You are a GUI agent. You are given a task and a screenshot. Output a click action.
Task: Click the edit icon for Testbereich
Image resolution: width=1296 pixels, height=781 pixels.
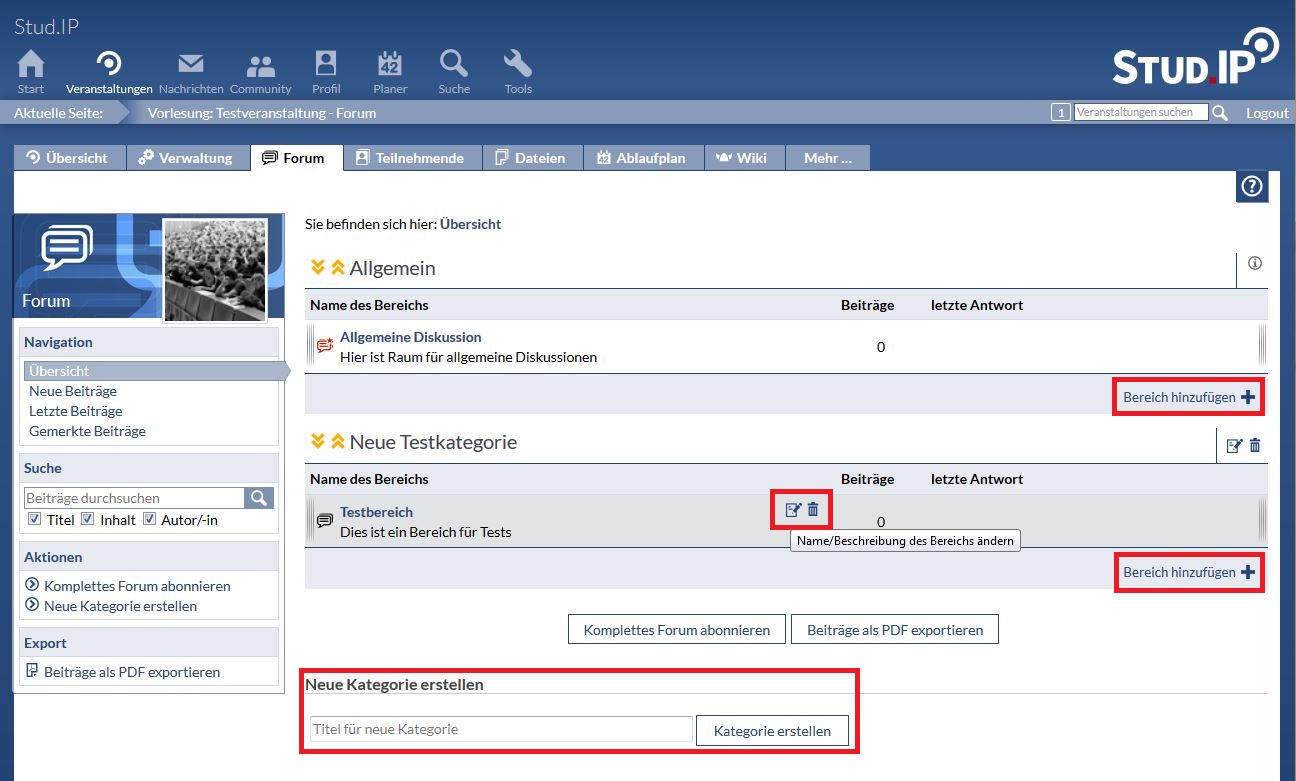(793, 510)
